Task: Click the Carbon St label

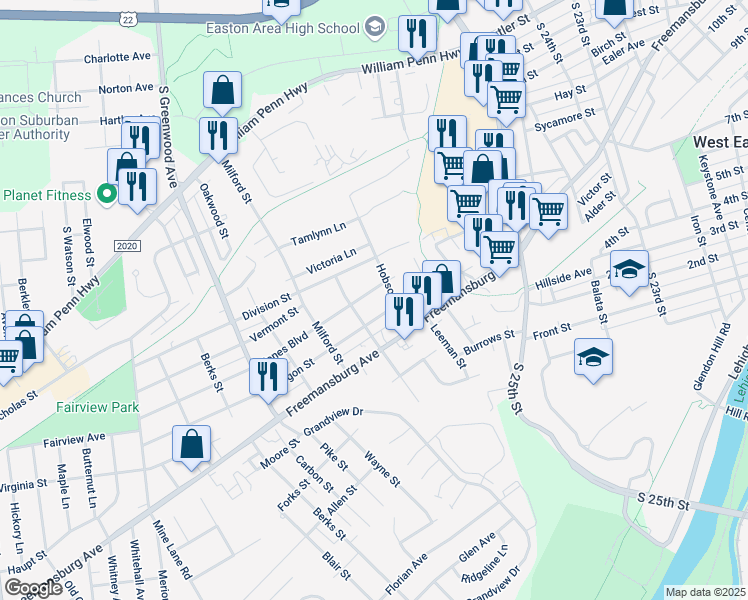Action: 314,474
